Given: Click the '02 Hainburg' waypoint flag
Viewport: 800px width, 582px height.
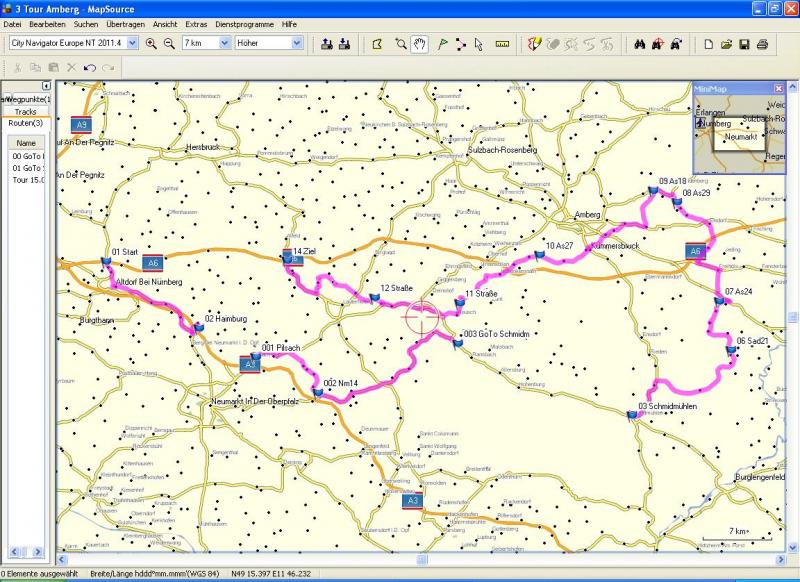Looking at the screenshot, I should 199,327.
